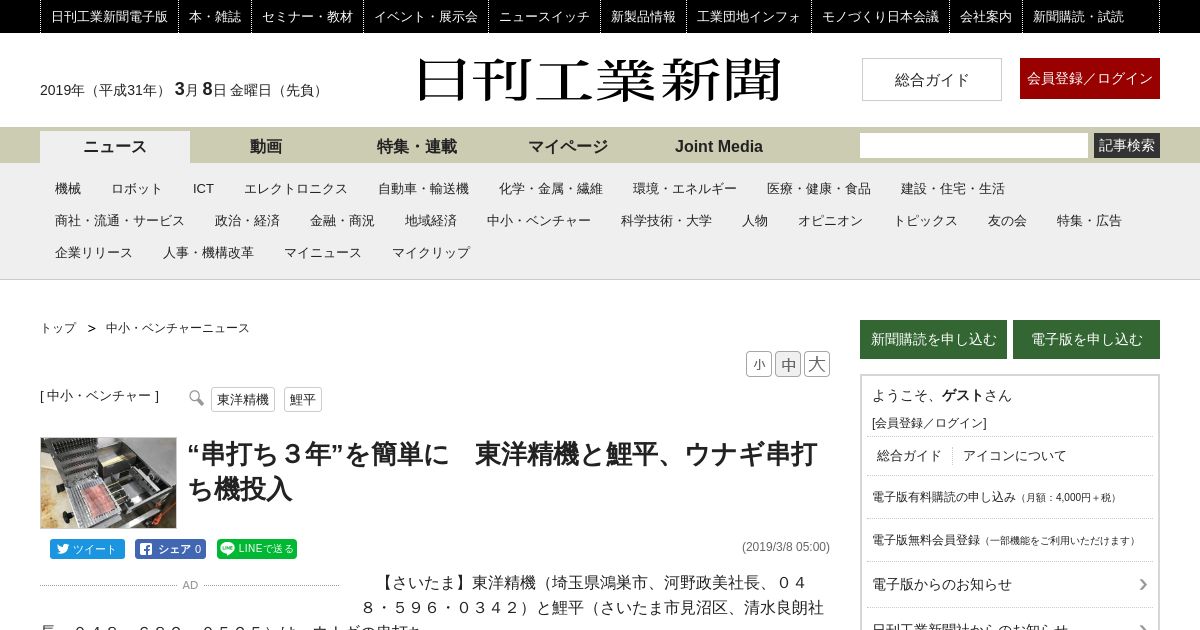Send the article via LINEで送る
The width and height of the screenshot is (1200, 630).
point(257,549)
